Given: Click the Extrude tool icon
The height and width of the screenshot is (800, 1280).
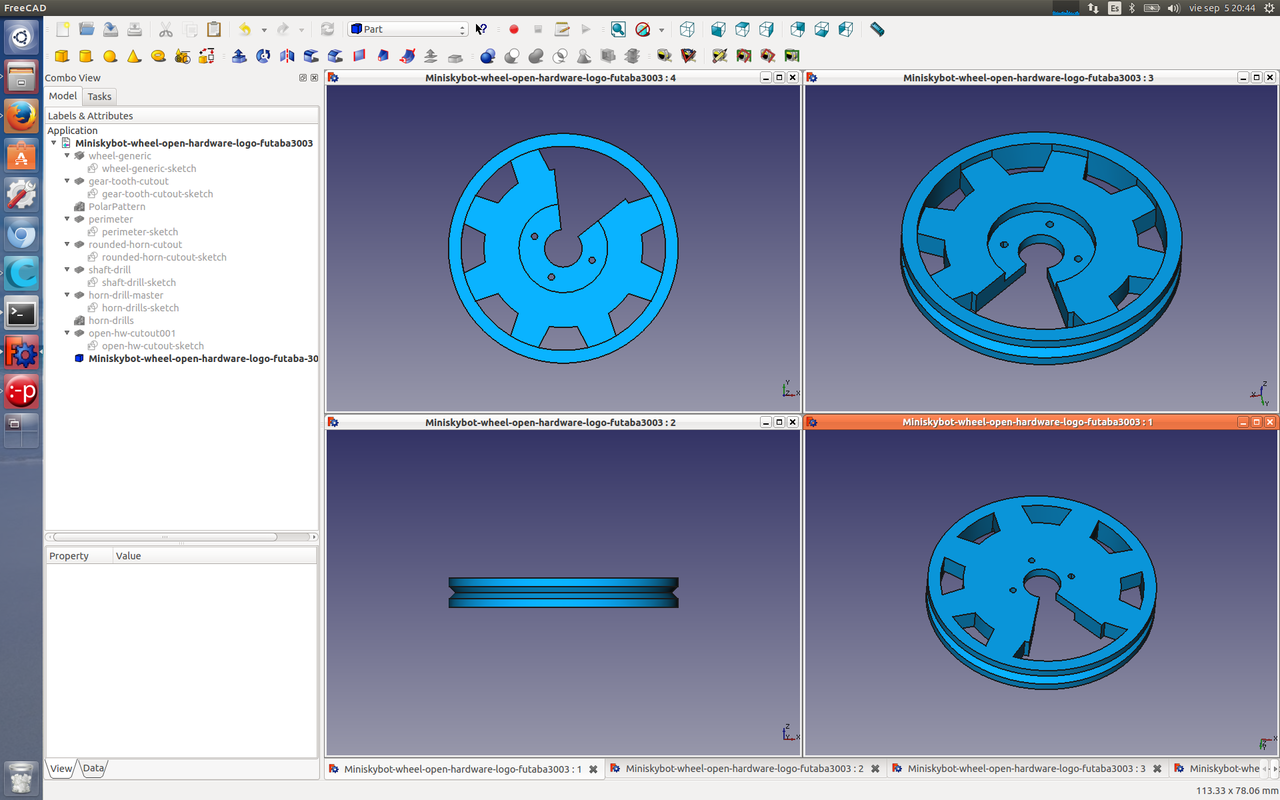Looking at the screenshot, I should click(239, 56).
